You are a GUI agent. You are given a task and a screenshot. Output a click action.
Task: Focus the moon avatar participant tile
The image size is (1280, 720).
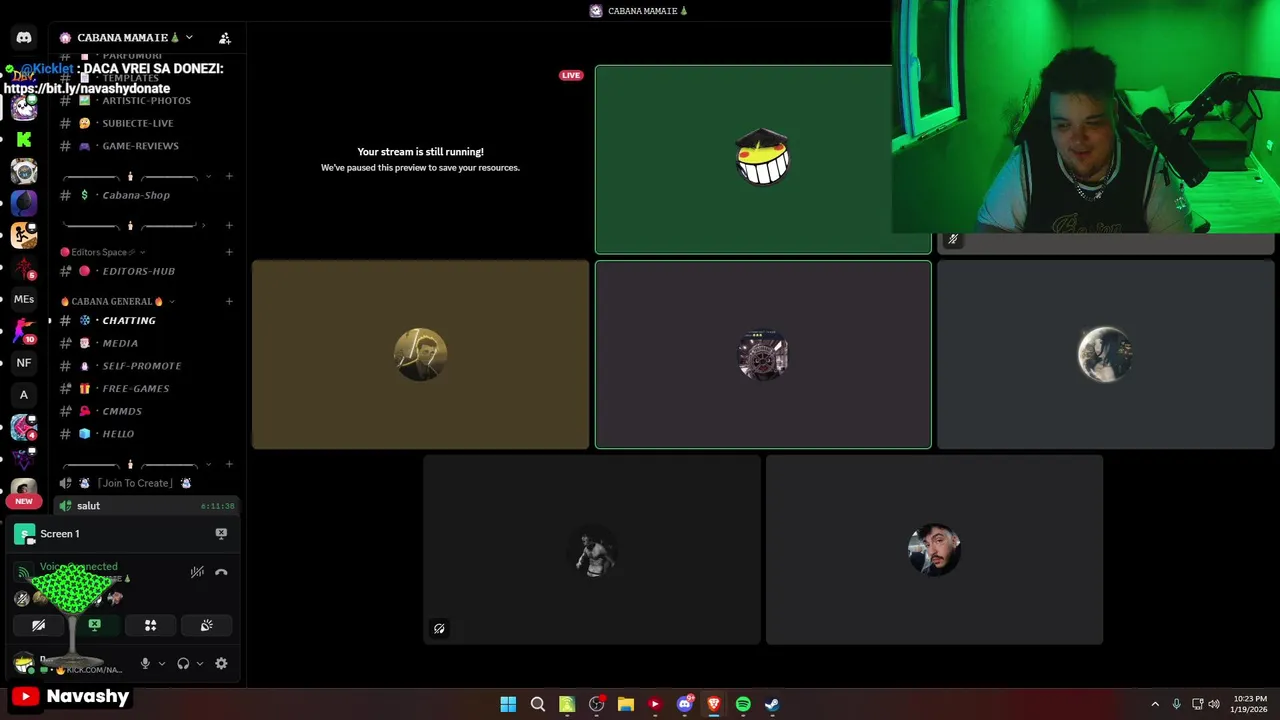coord(1105,355)
